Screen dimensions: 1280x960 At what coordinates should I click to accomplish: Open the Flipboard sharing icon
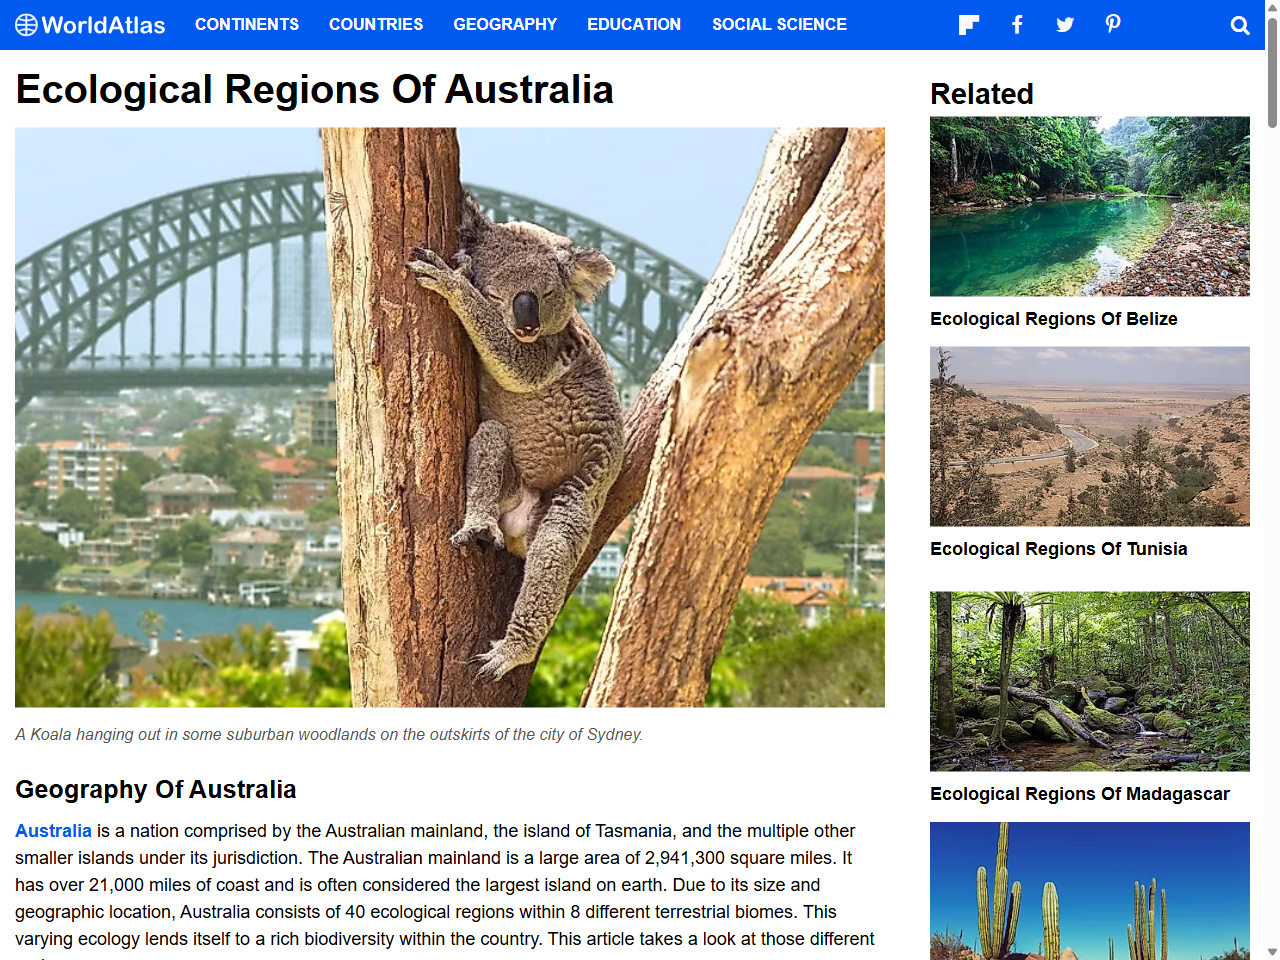tap(967, 24)
